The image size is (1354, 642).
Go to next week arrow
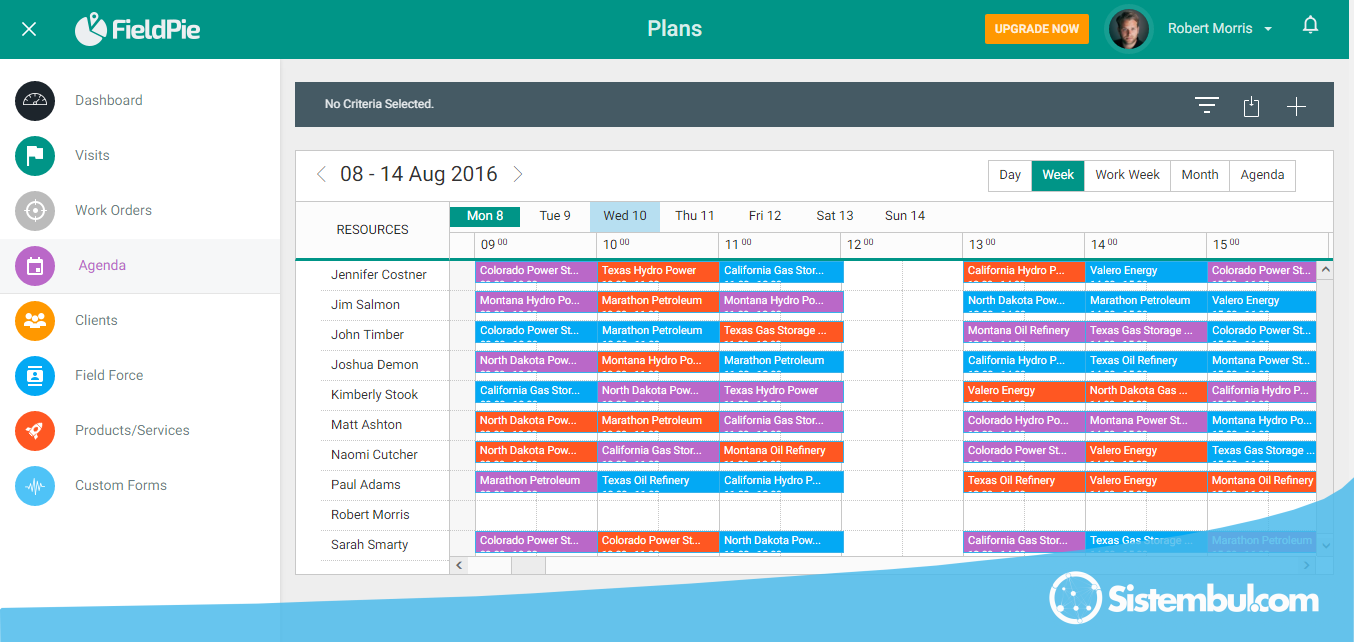518,174
